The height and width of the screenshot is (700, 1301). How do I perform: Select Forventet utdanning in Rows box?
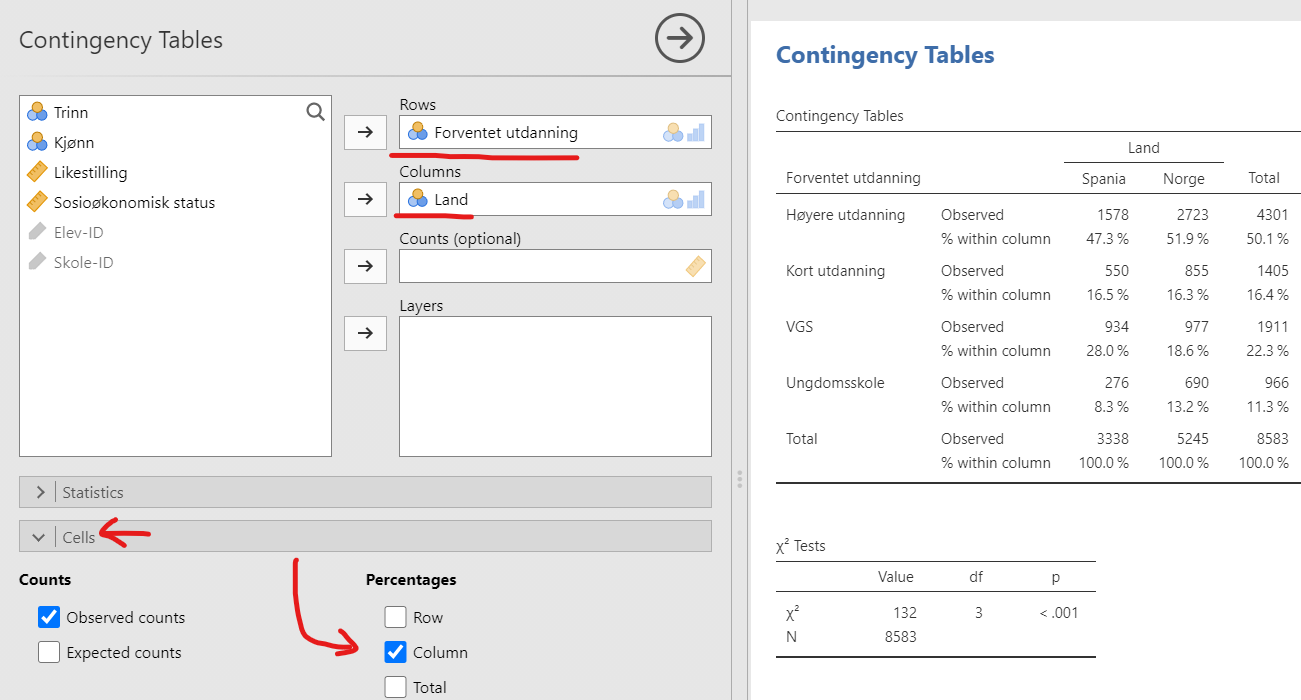click(505, 132)
